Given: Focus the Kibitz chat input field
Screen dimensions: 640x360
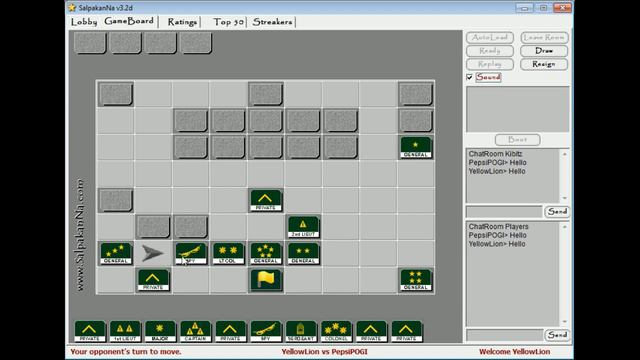Looking at the screenshot, I should 504,212.
